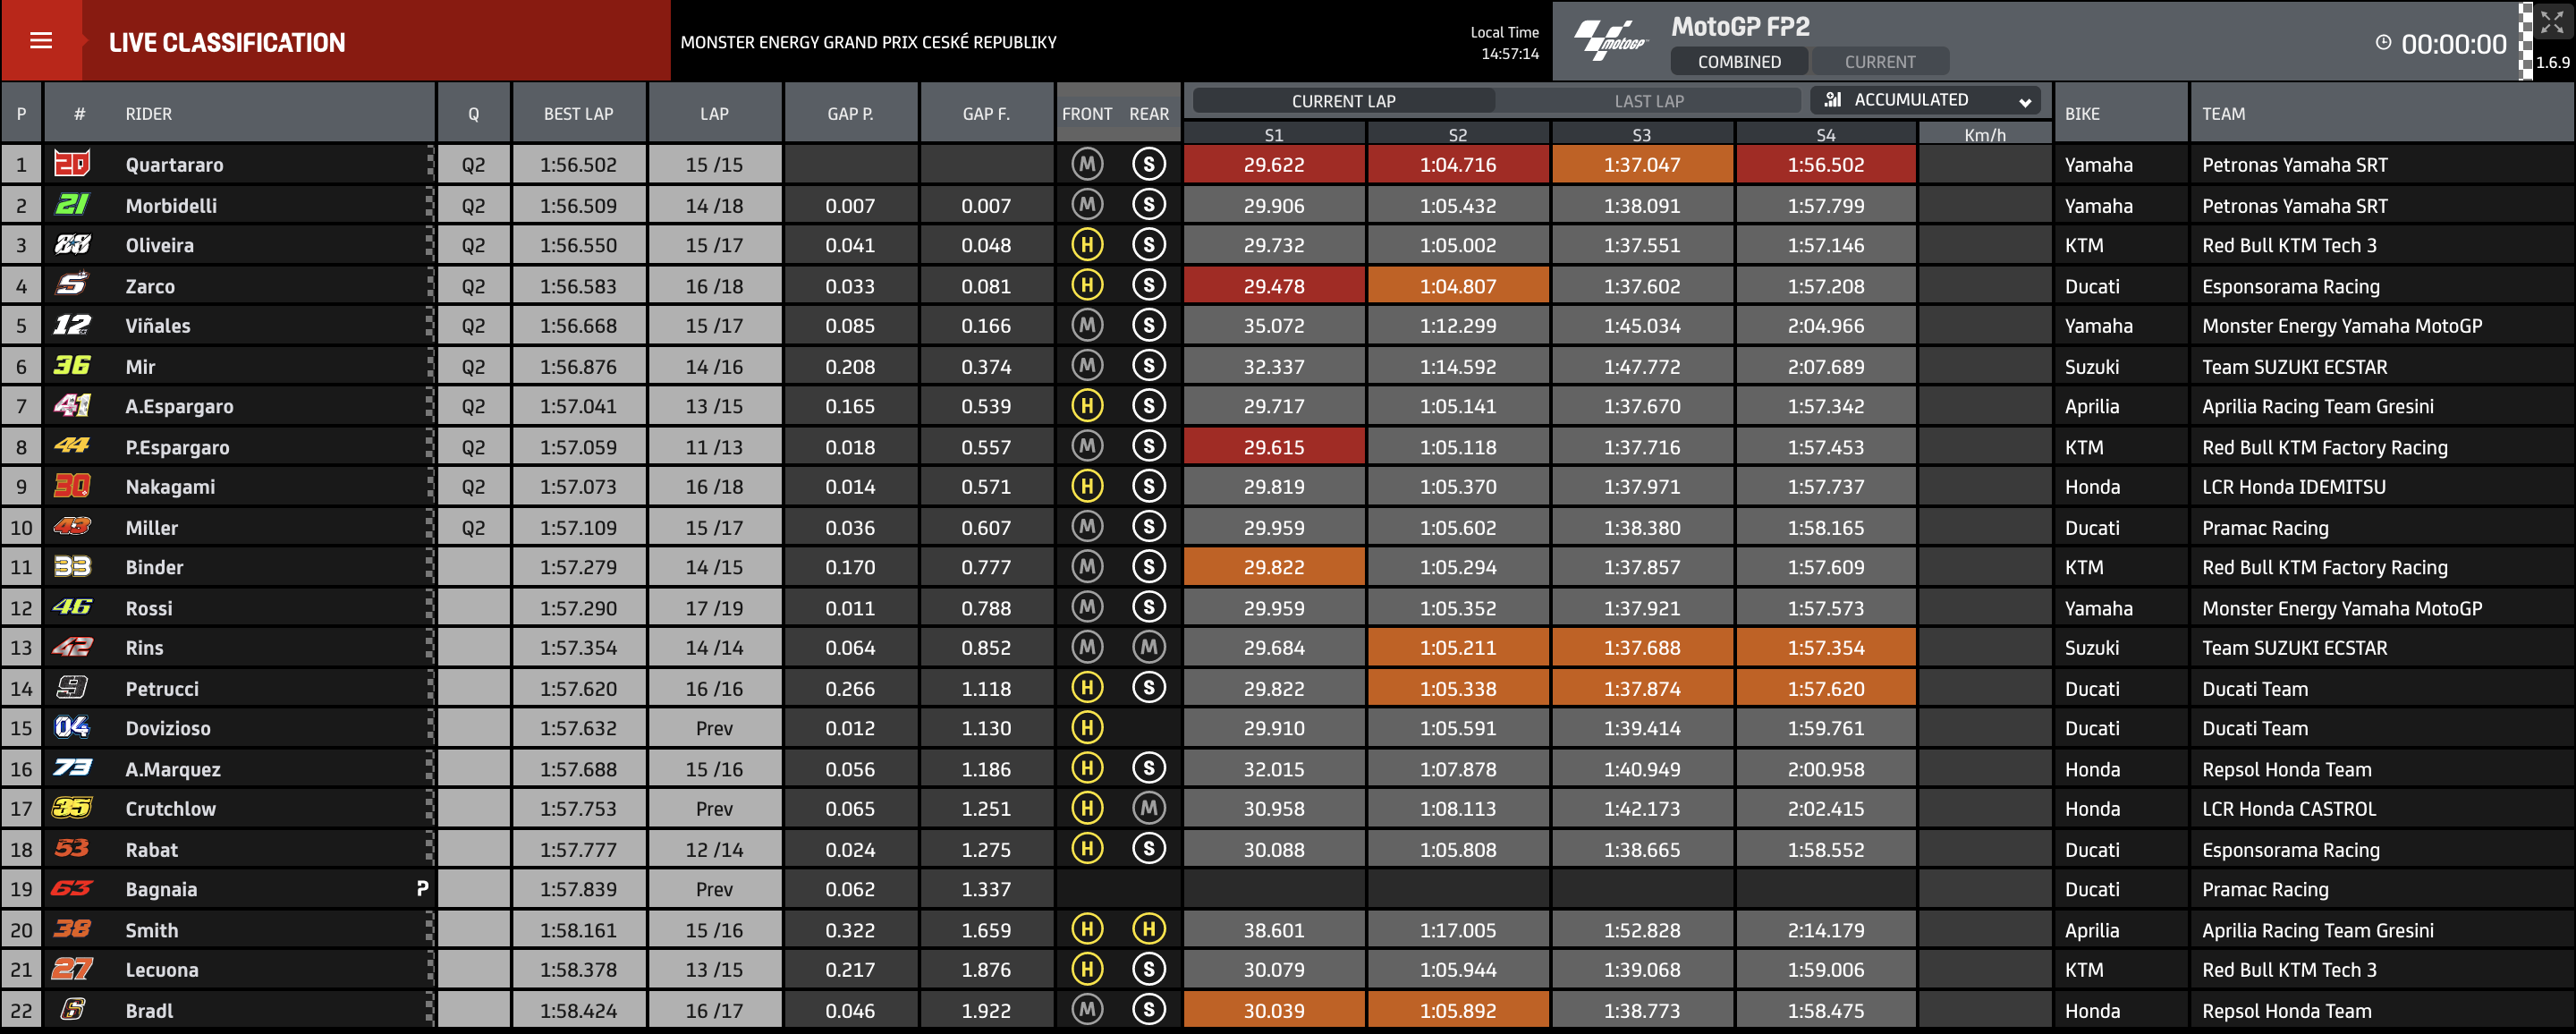Click the LIVE CLASSIFICATION title
Image resolution: width=2576 pixels, height=1034 pixels.
pyautogui.click(x=227, y=42)
